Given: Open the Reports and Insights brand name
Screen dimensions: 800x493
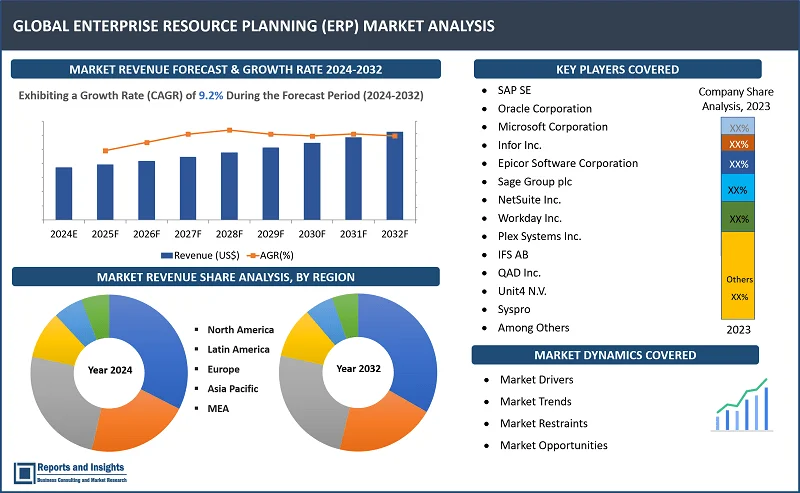Looking at the screenshot, I should pos(81,467).
